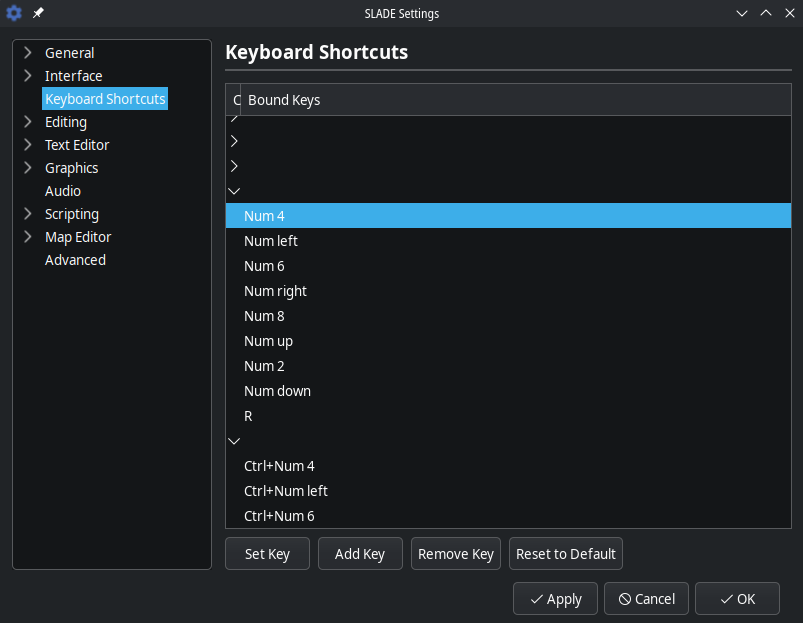
Task: Click the gear icon in the title bar
Action: pos(14,13)
